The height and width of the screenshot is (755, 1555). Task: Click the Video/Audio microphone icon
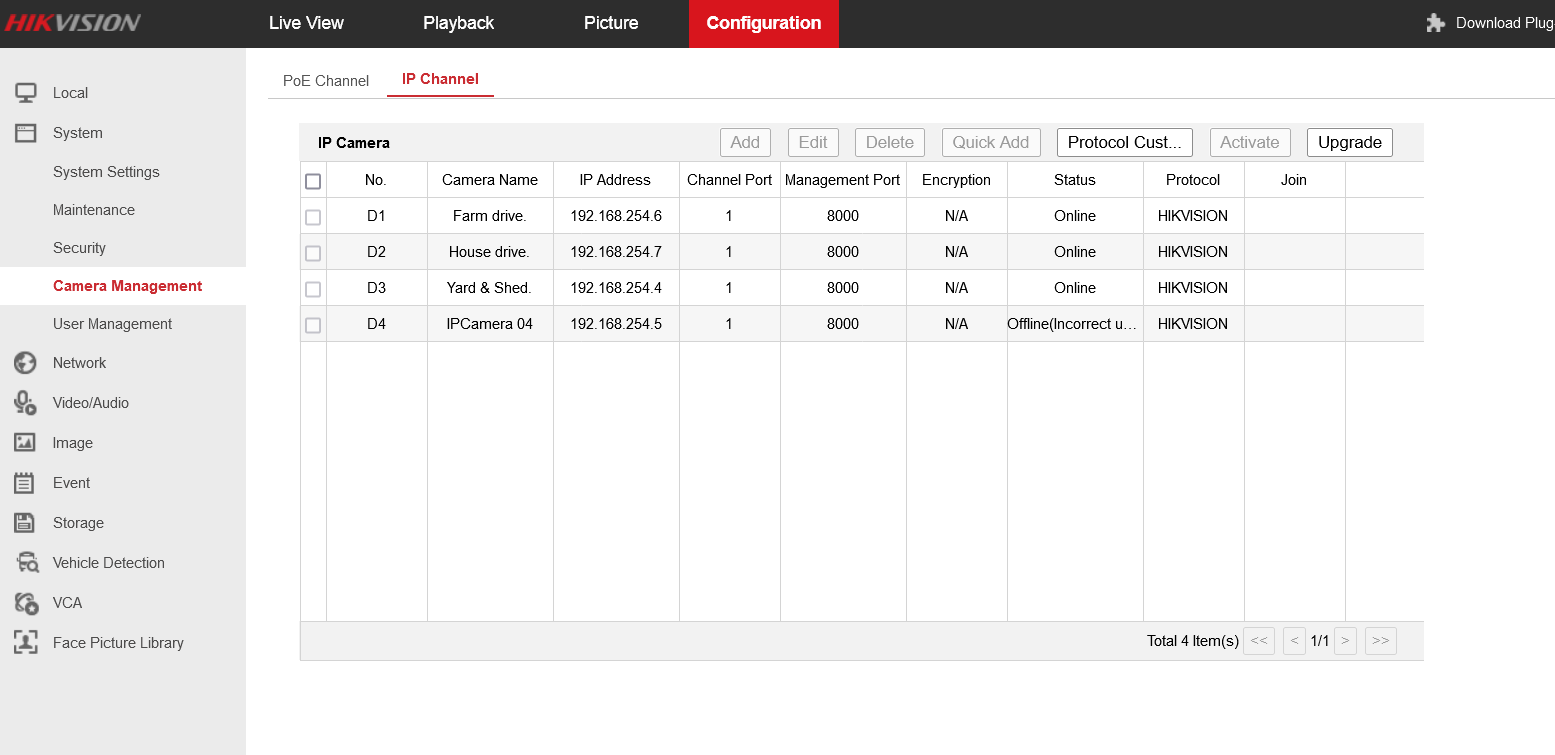pos(25,403)
